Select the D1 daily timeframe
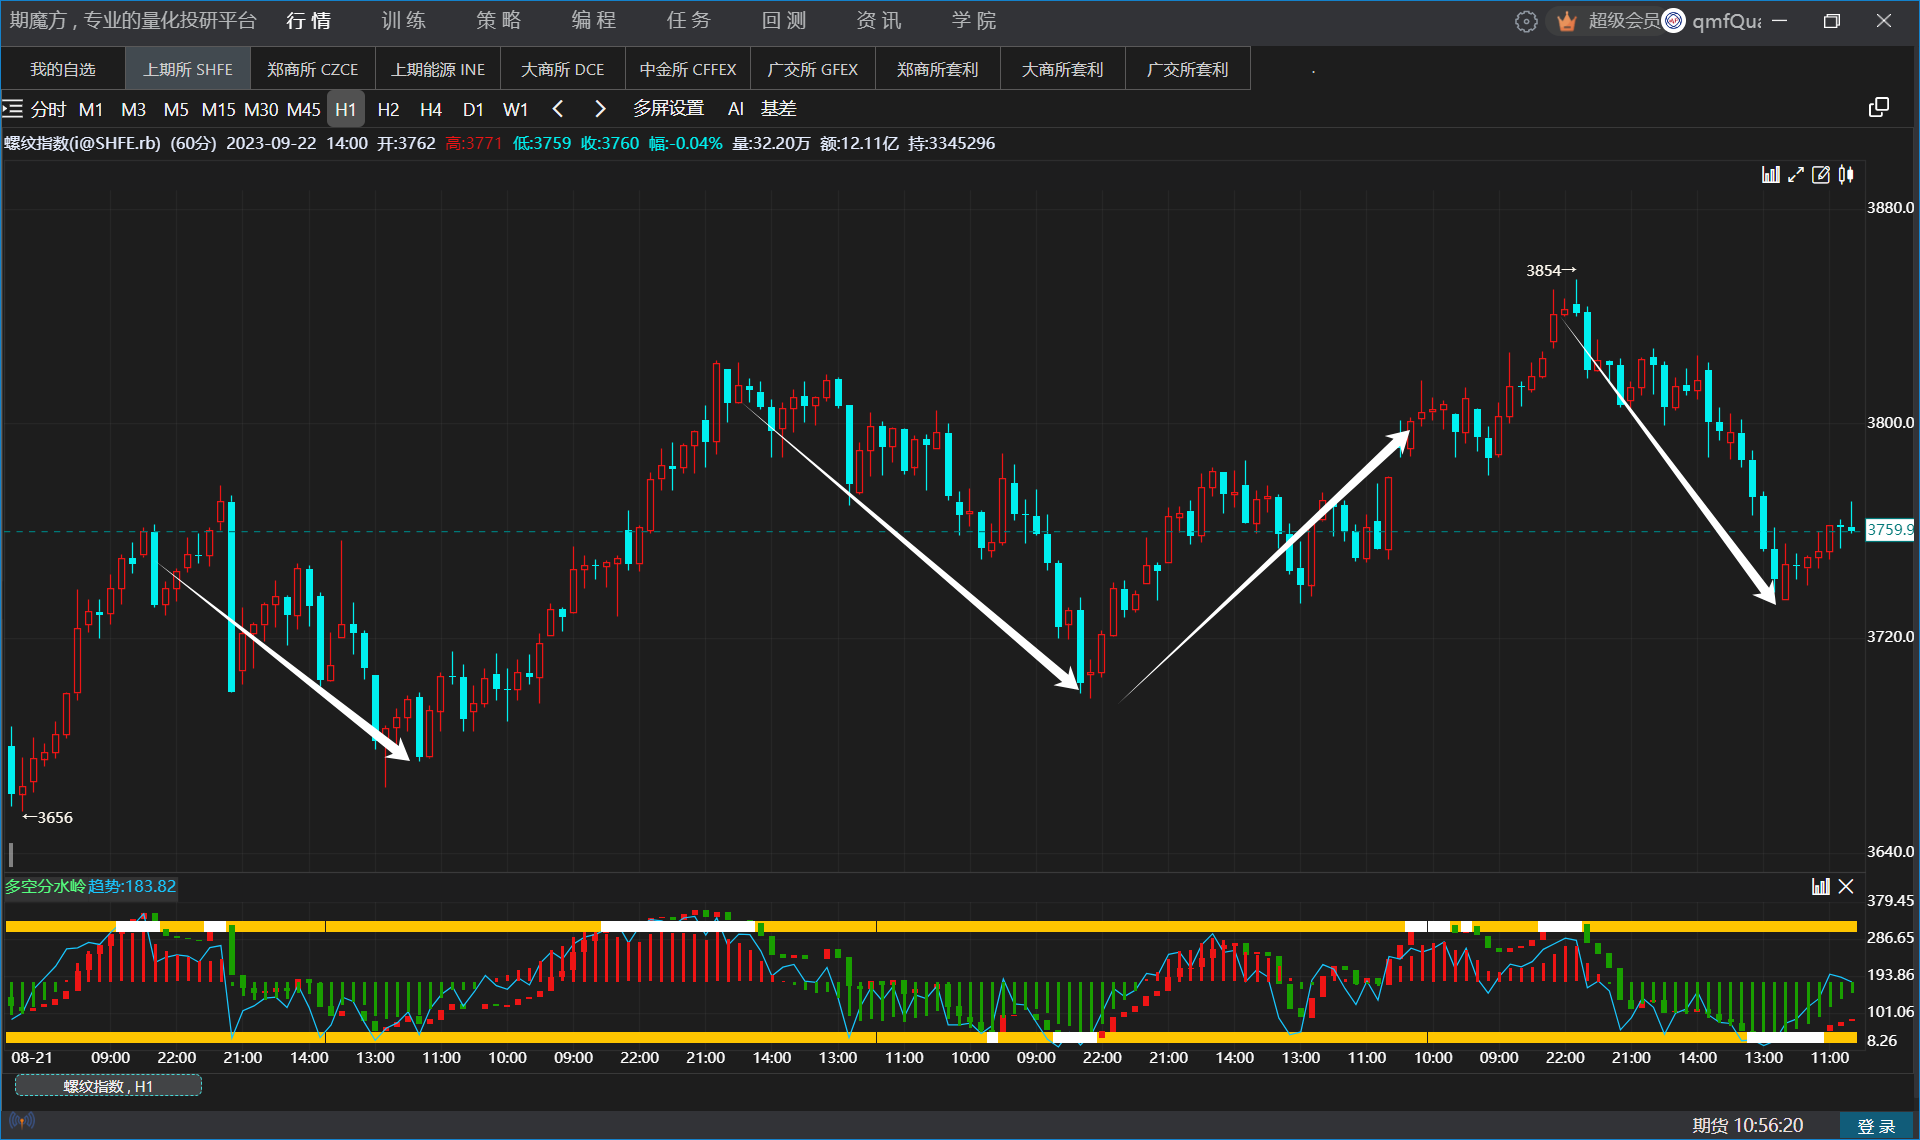Viewport: 1920px width, 1140px height. 473,109
